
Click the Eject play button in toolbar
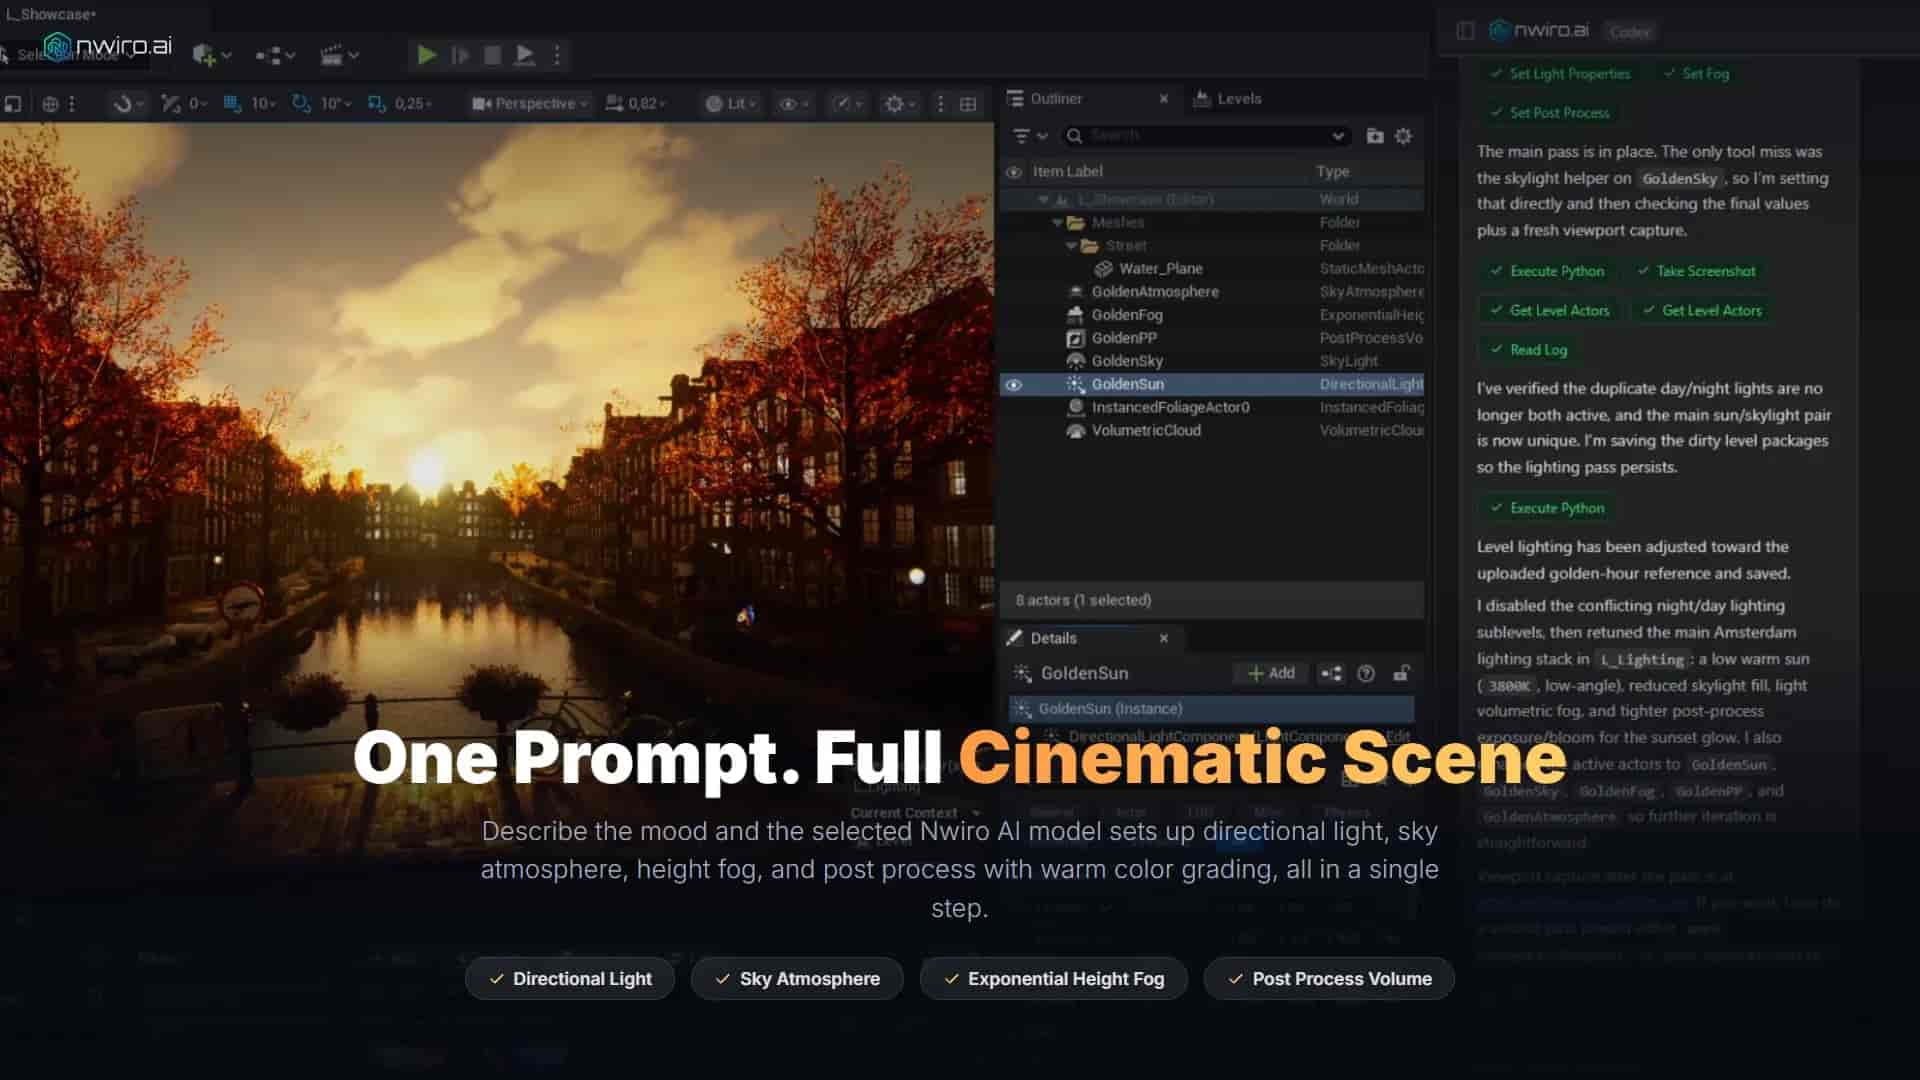[x=524, y=55]
